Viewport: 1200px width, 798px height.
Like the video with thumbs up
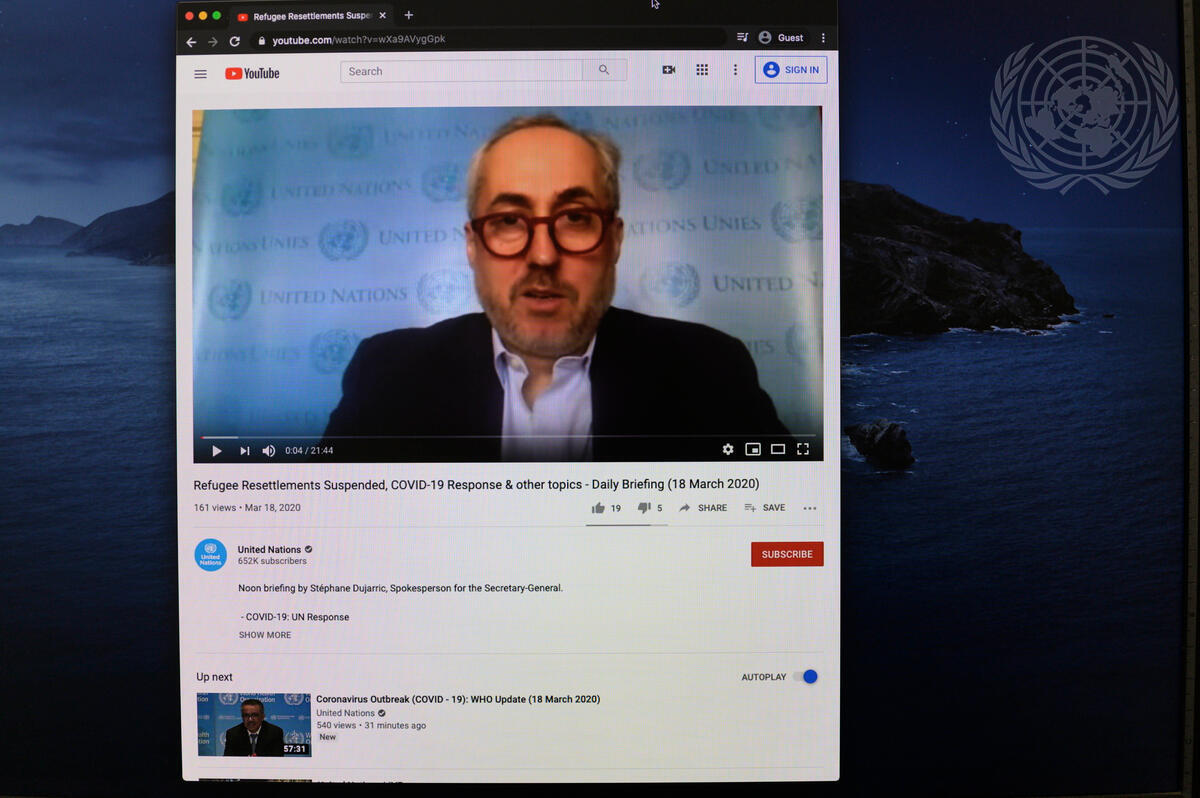tap(599, 508)
